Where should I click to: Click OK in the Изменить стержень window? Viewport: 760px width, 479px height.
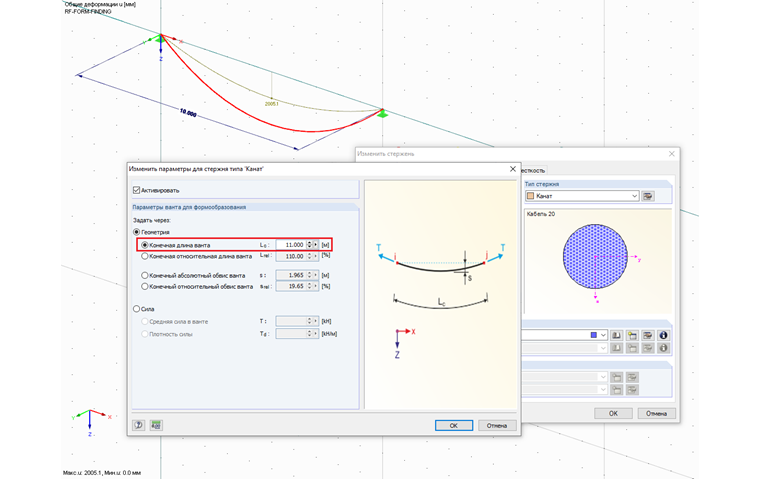(x=613, y=413)
